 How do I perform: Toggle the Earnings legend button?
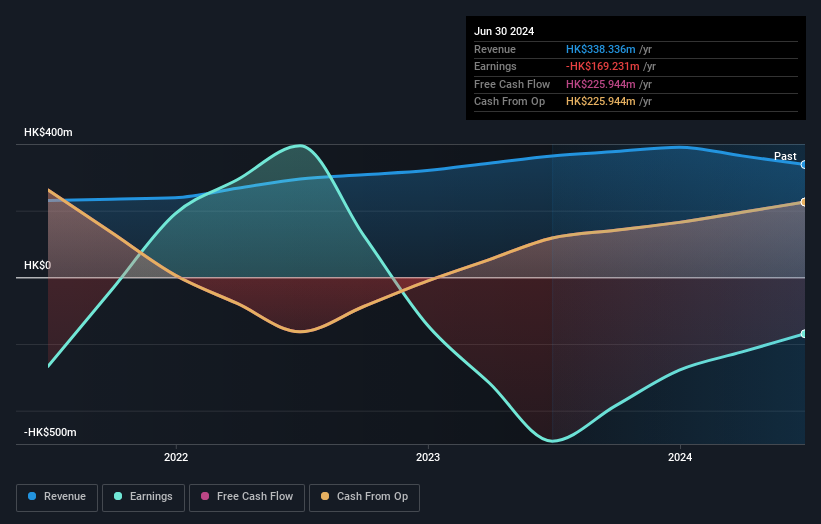pyautogui.click(x=143, y=497)
